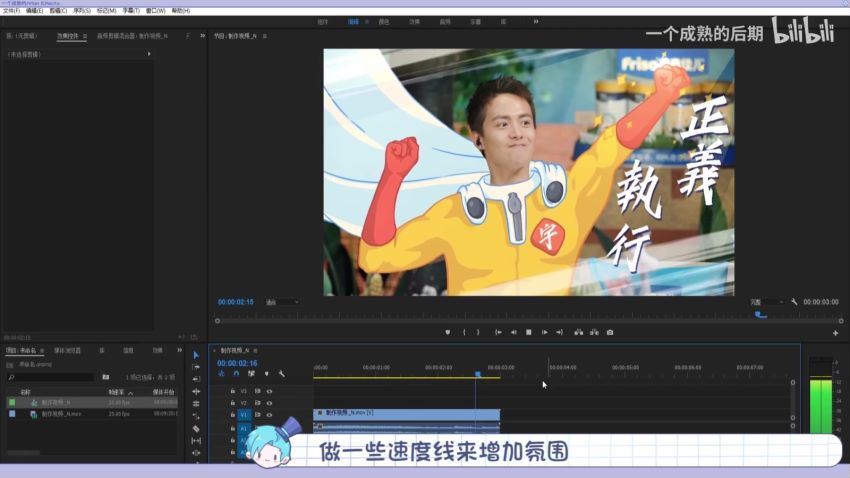Click Mark In bracket icon
Viewport: 850px width, 478px height.
464,332
